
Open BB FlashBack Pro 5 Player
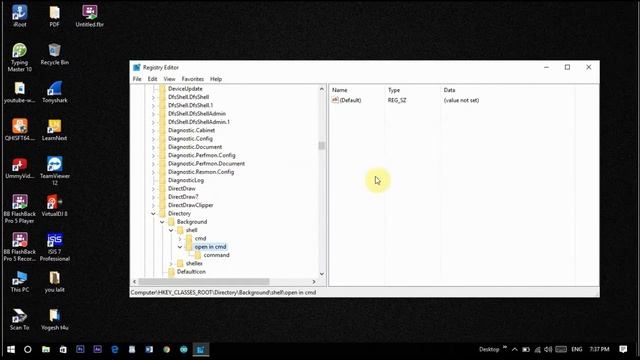pos(20,209)
